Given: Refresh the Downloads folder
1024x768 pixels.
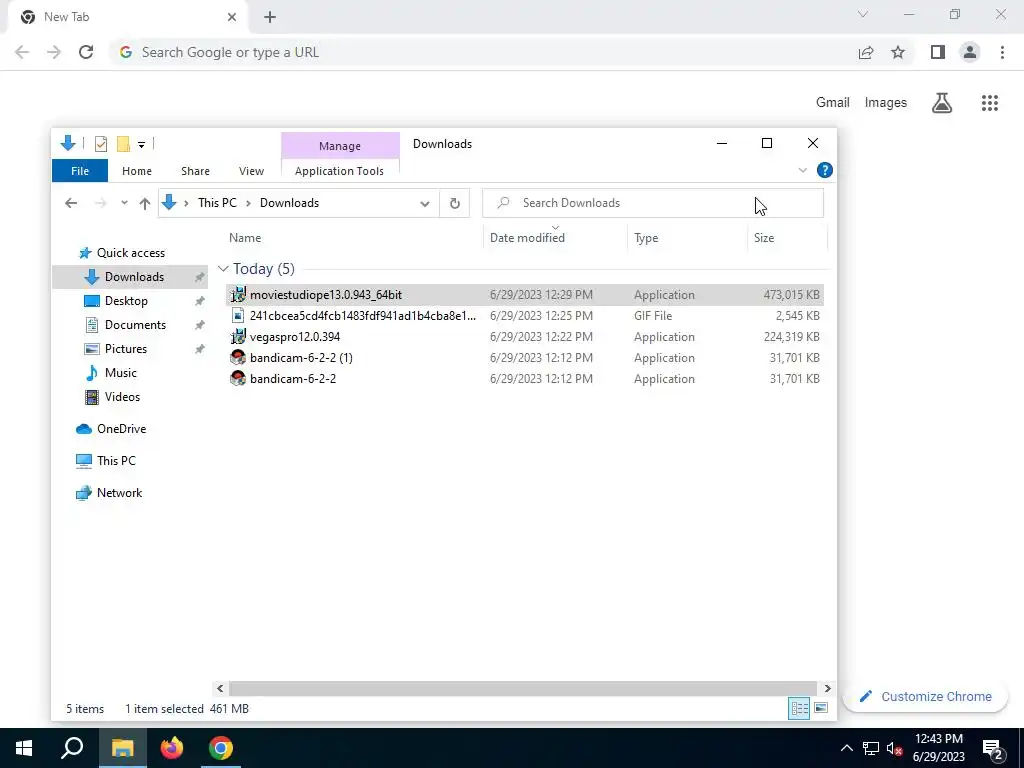Looking at the screenshot, I should click(455, 203).
